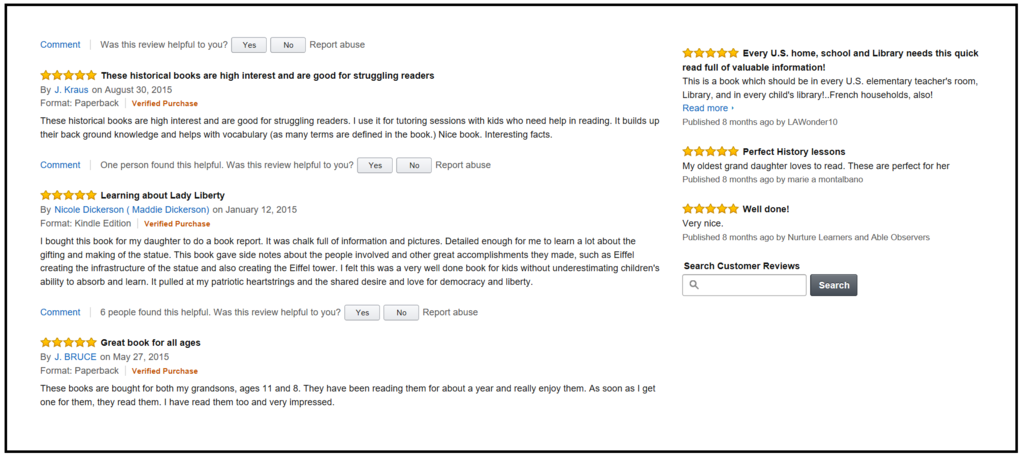Image resolution: width=1024 pixels, height=457 pixels.
Task: Vote No on the topmost review
Action: click(x=288, y=45)
